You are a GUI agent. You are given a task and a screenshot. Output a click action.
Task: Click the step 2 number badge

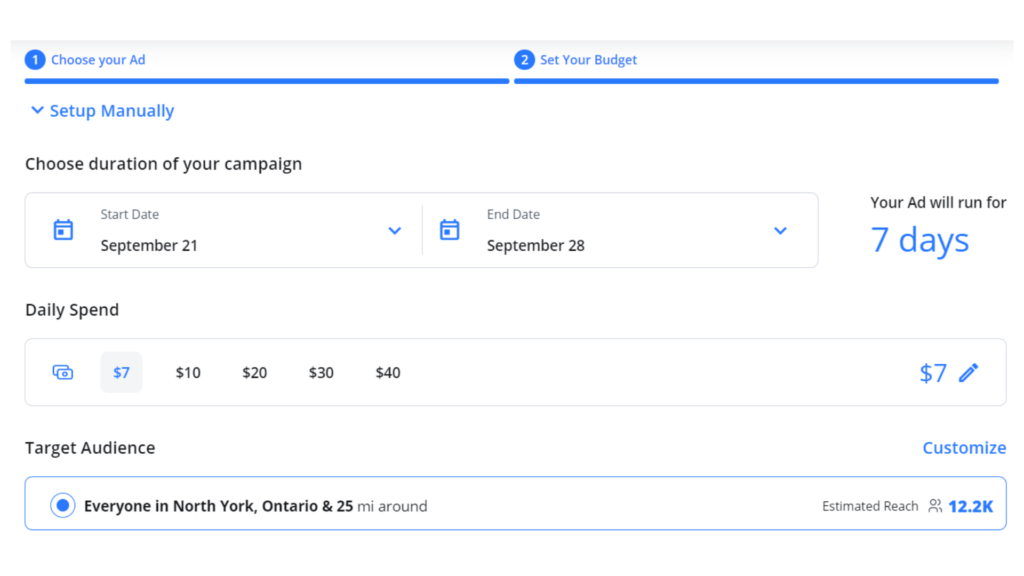[x=524, y=60]
